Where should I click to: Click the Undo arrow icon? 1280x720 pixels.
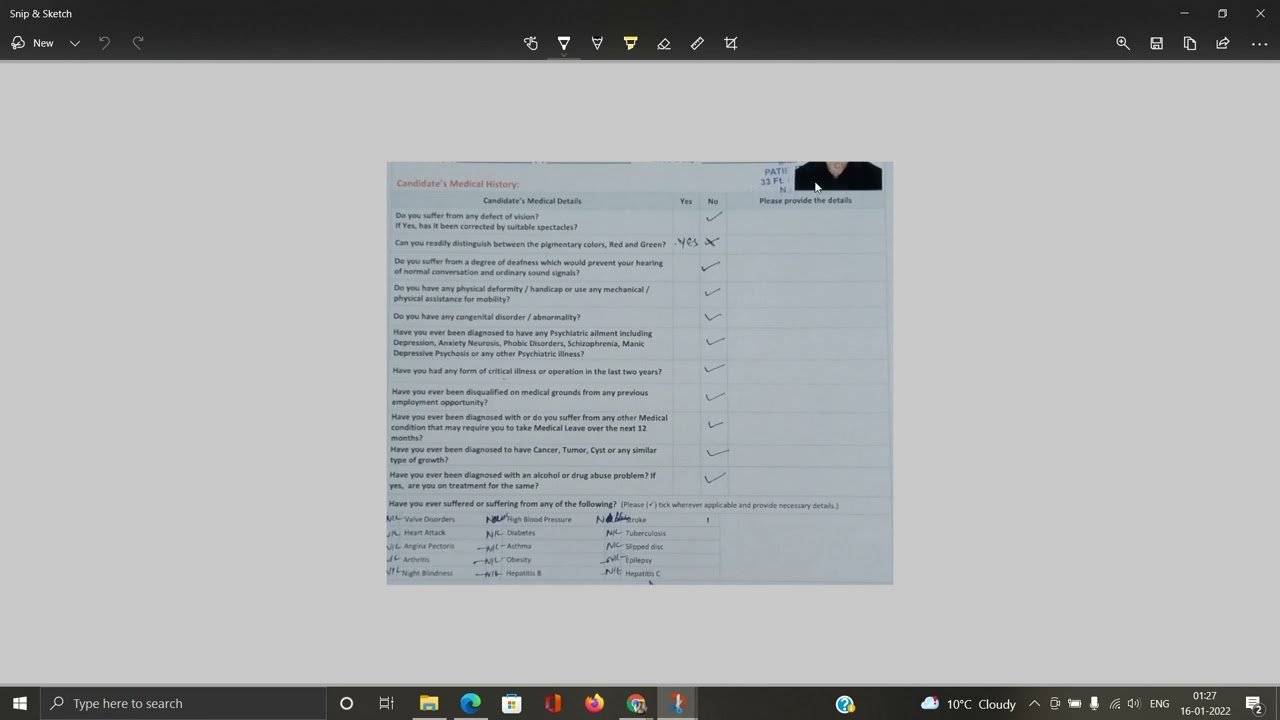(104, 43)
